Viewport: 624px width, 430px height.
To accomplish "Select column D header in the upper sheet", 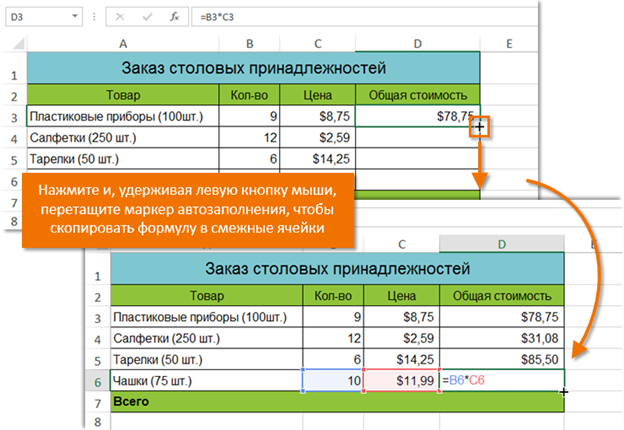I will click(417, 43).
